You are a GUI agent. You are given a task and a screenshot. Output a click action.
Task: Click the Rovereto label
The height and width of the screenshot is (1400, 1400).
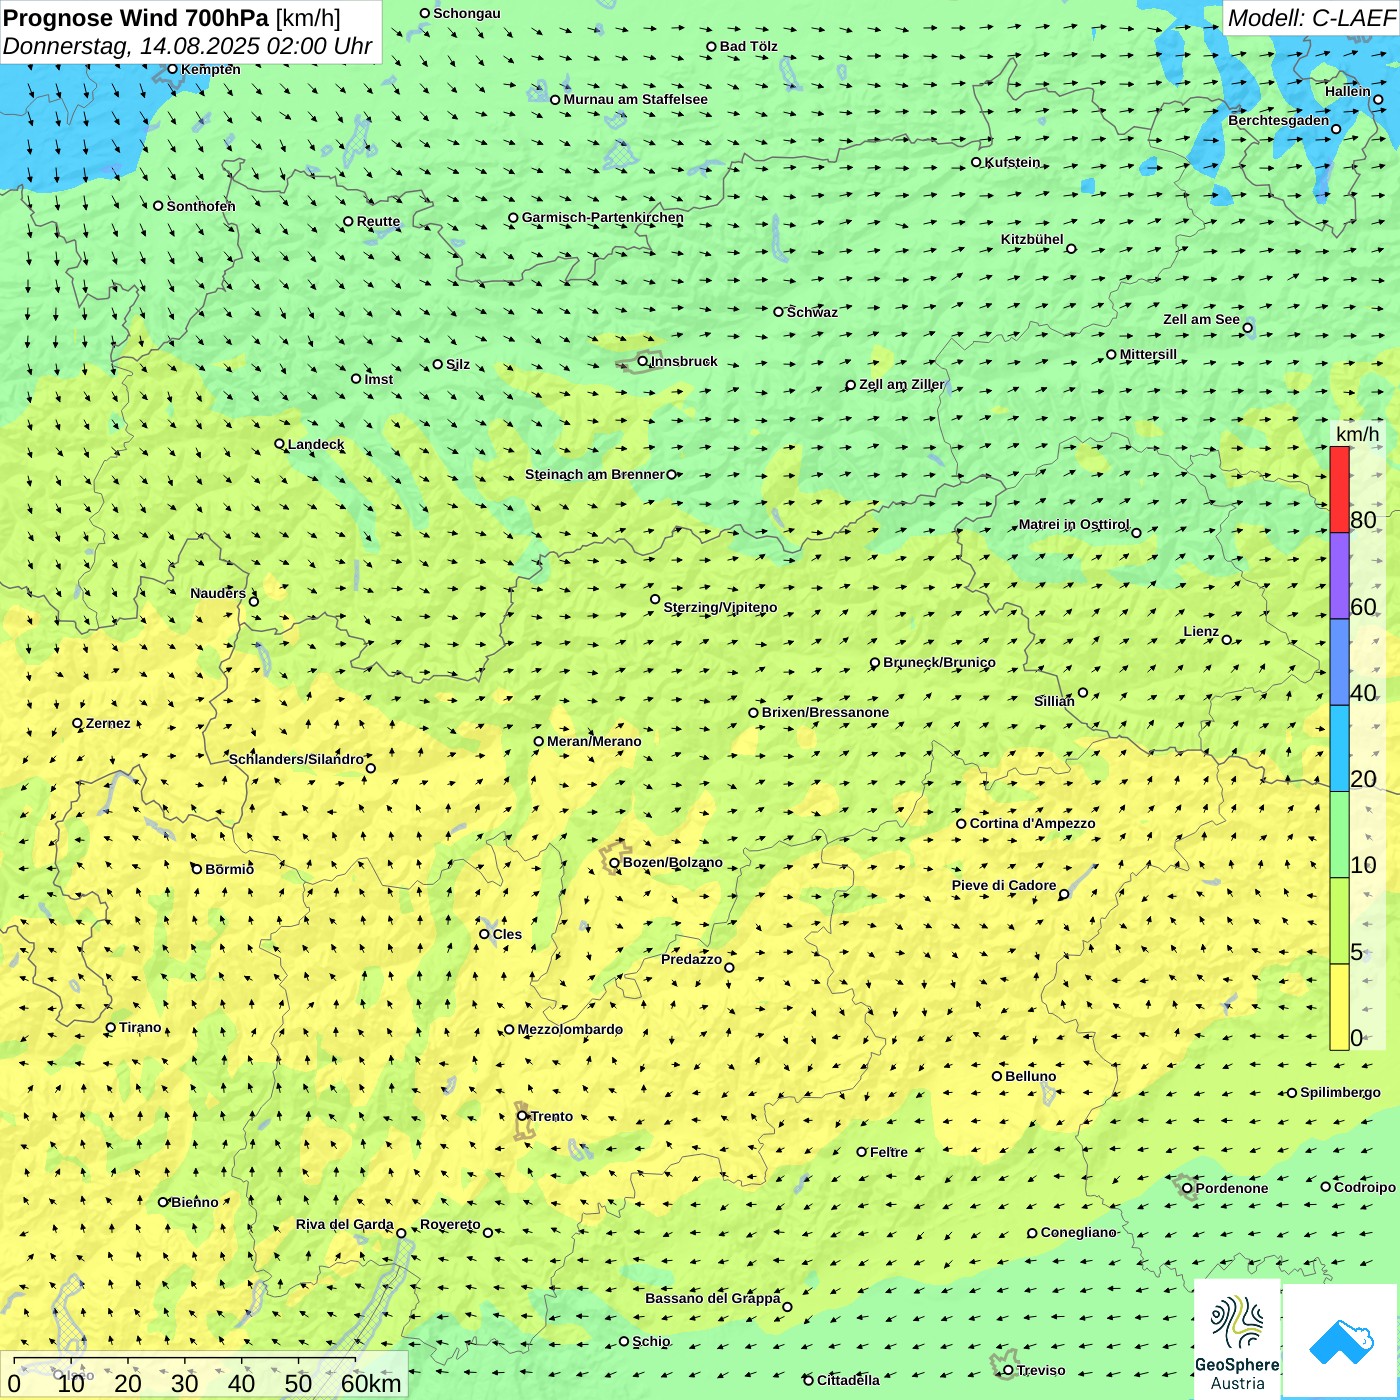450,1224
